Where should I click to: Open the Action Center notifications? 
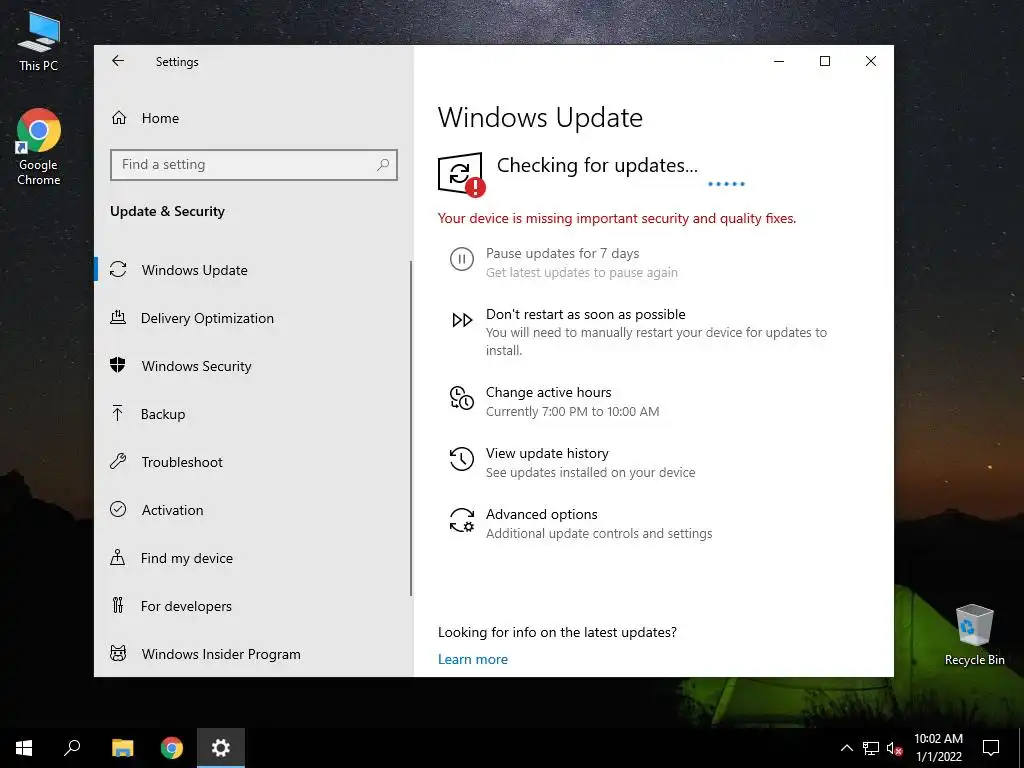click(x=991, y=748)
